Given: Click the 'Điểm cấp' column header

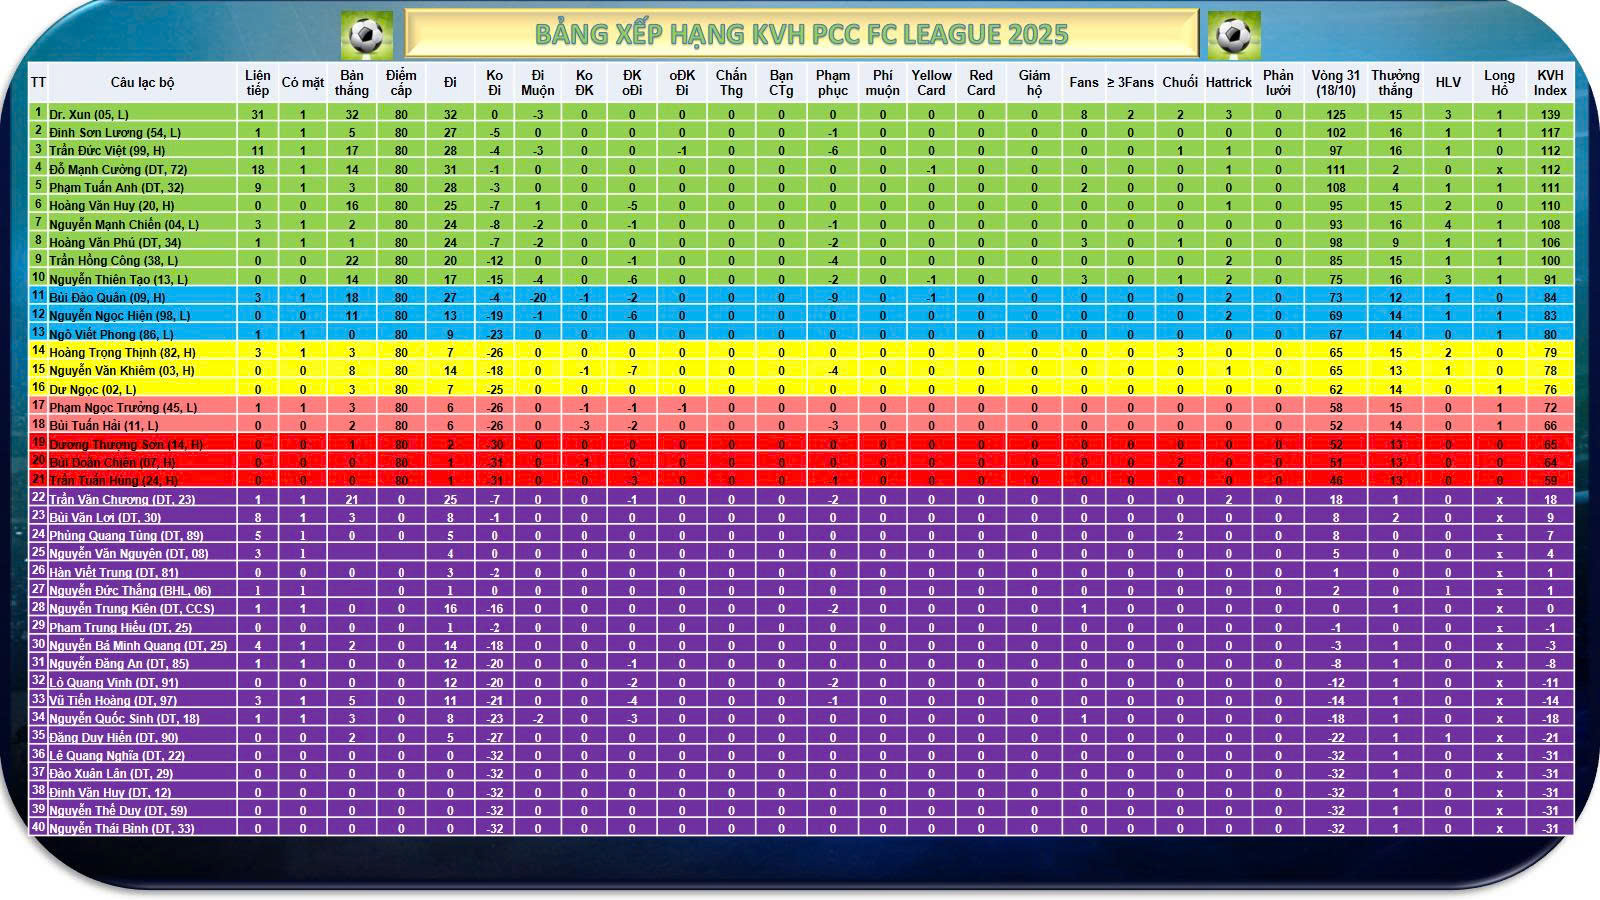Looking at the screenshot, I should [x=401, y=83].
